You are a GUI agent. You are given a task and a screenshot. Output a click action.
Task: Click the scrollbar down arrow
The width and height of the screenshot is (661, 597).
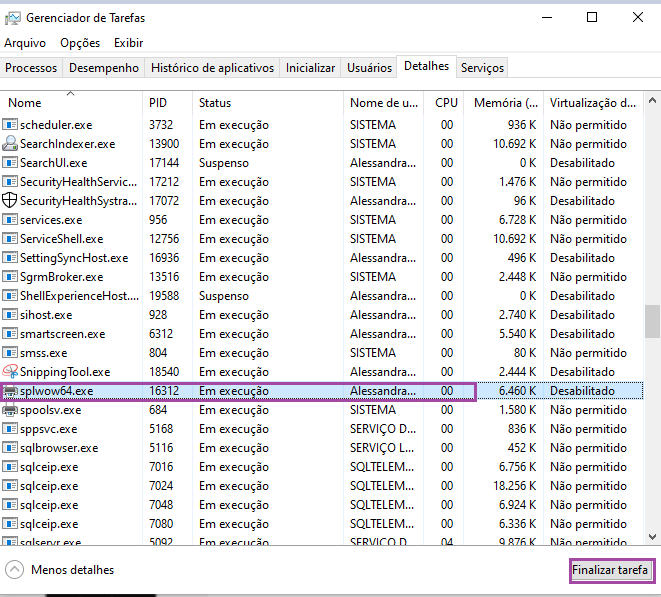pos(652,537)
